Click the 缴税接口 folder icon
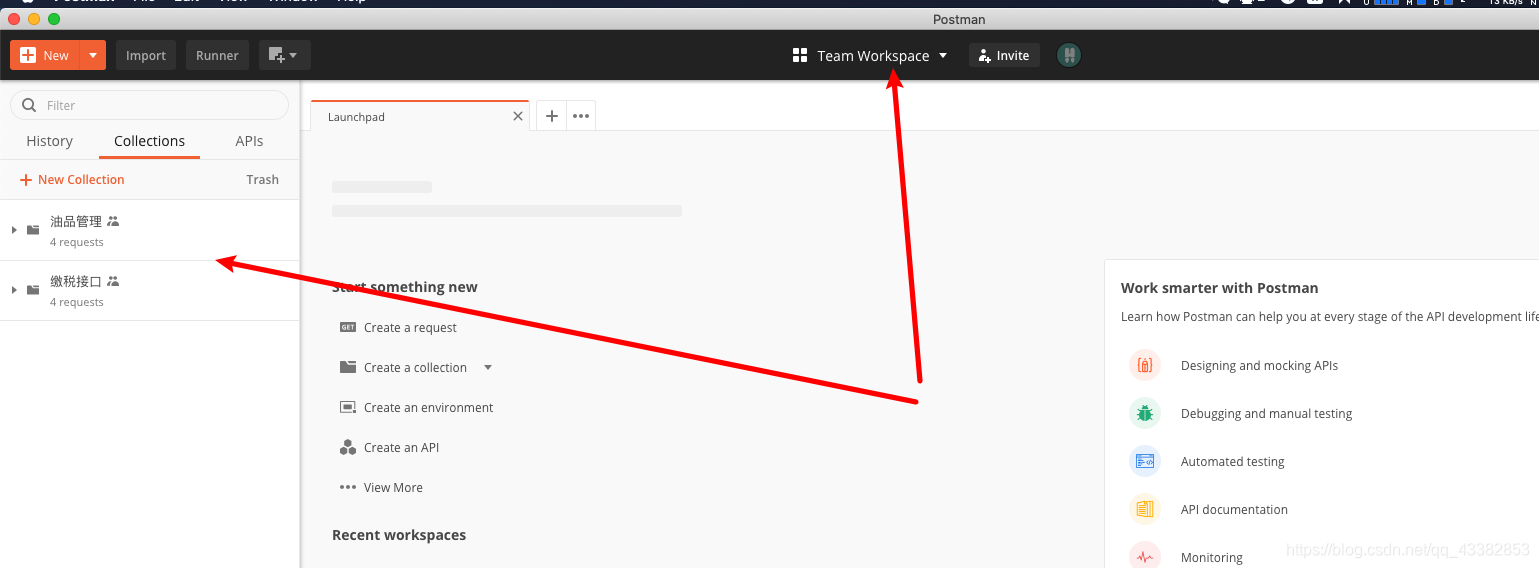 pos(33,290)
